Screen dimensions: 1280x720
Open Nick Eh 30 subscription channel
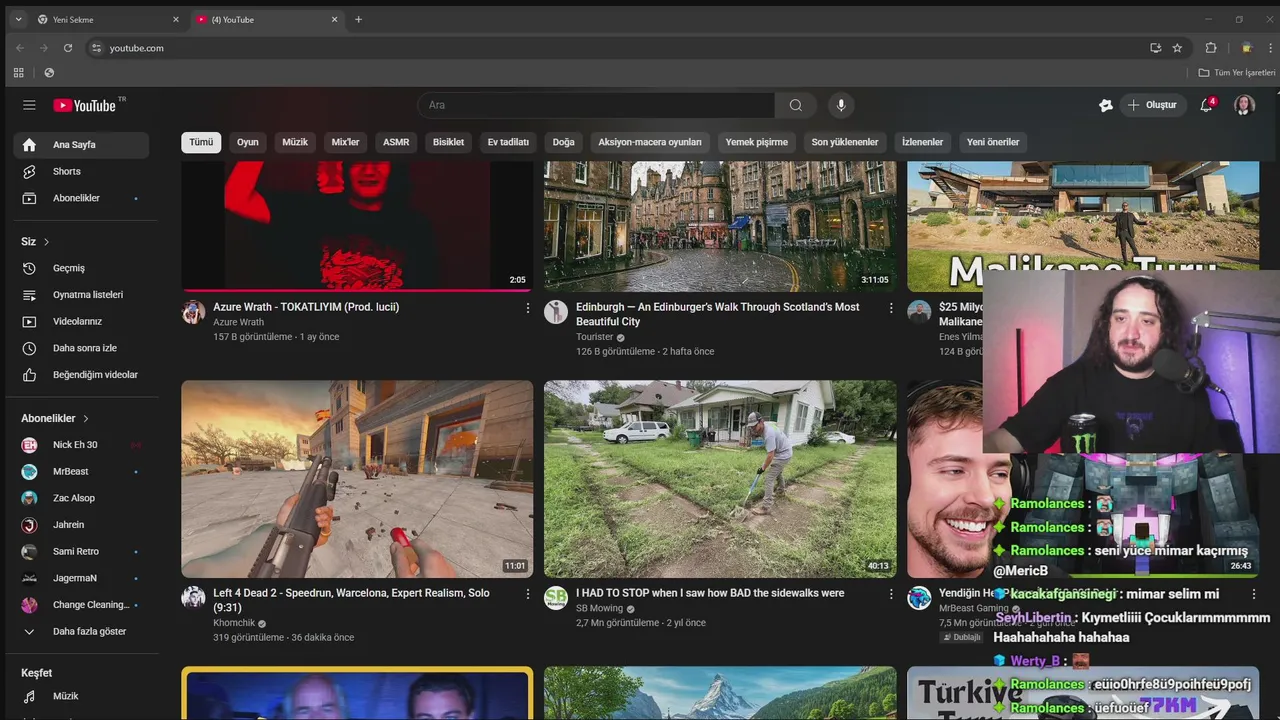tap(81, 445)
